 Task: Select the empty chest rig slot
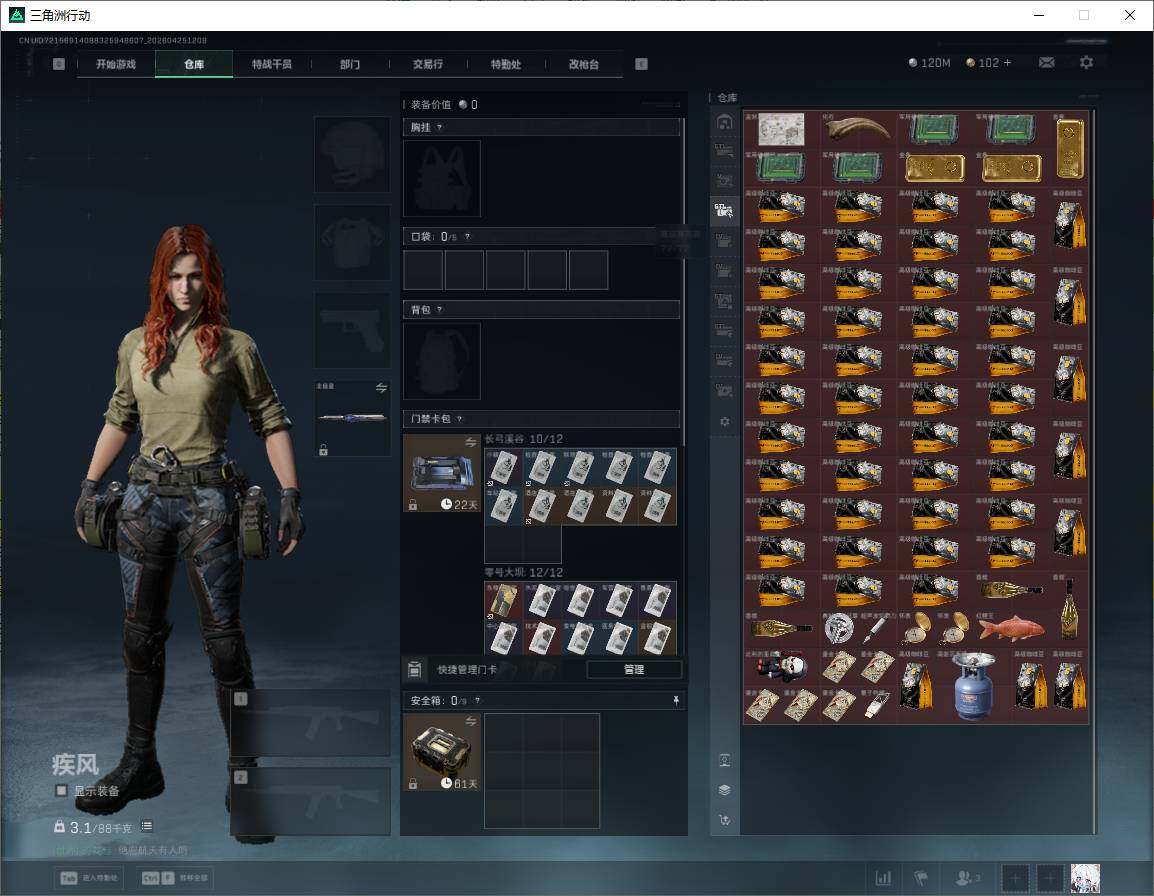442,178
